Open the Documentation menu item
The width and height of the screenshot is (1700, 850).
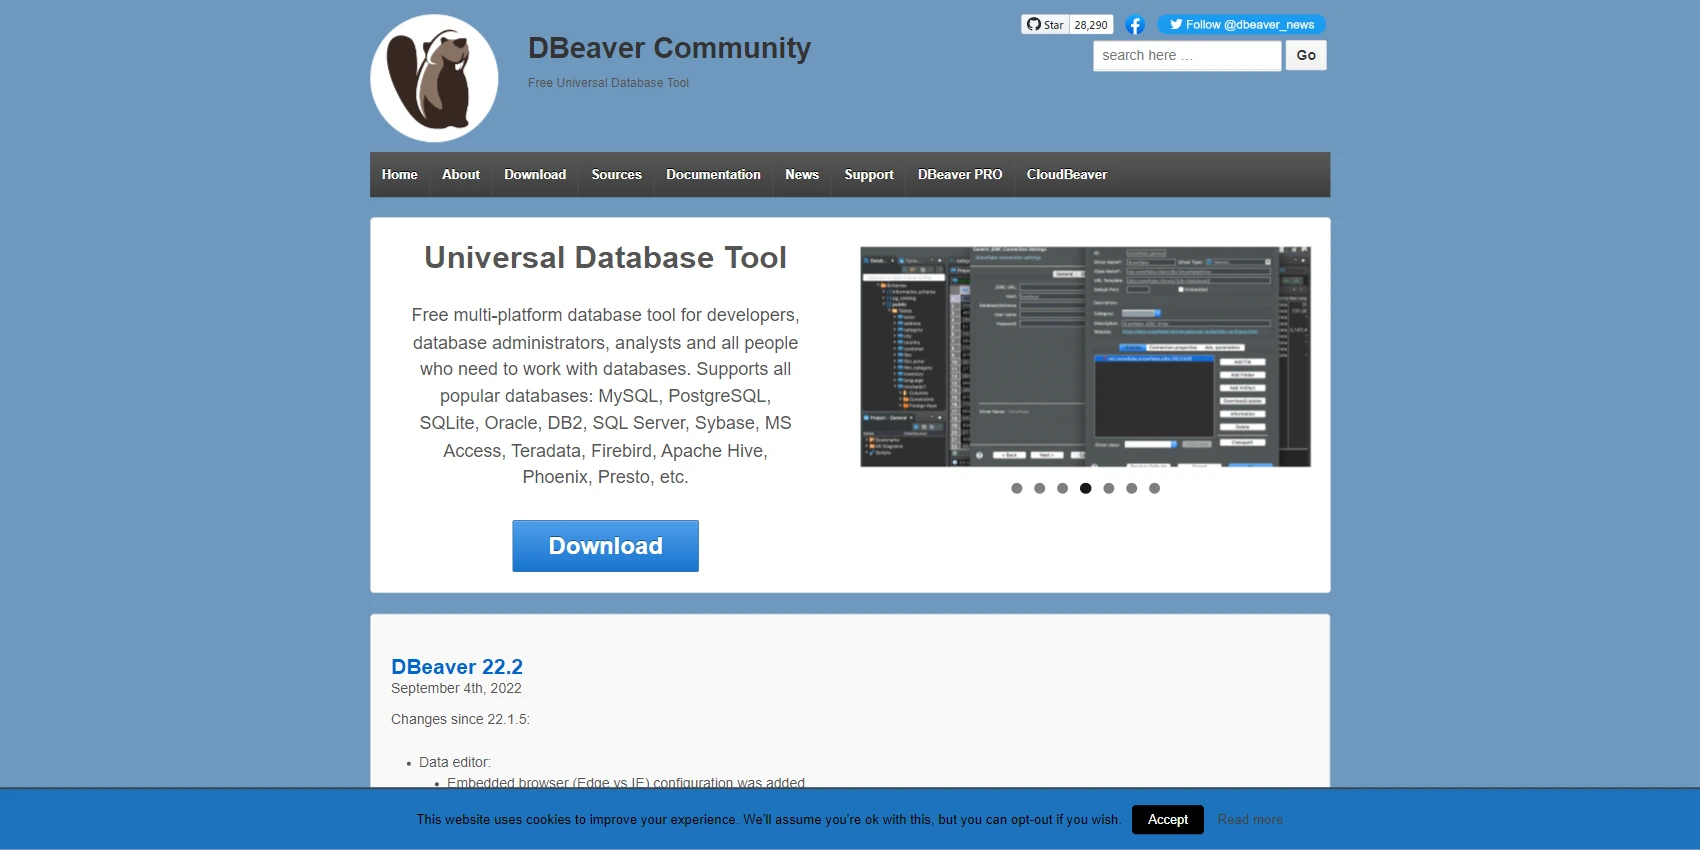[713, 175]
